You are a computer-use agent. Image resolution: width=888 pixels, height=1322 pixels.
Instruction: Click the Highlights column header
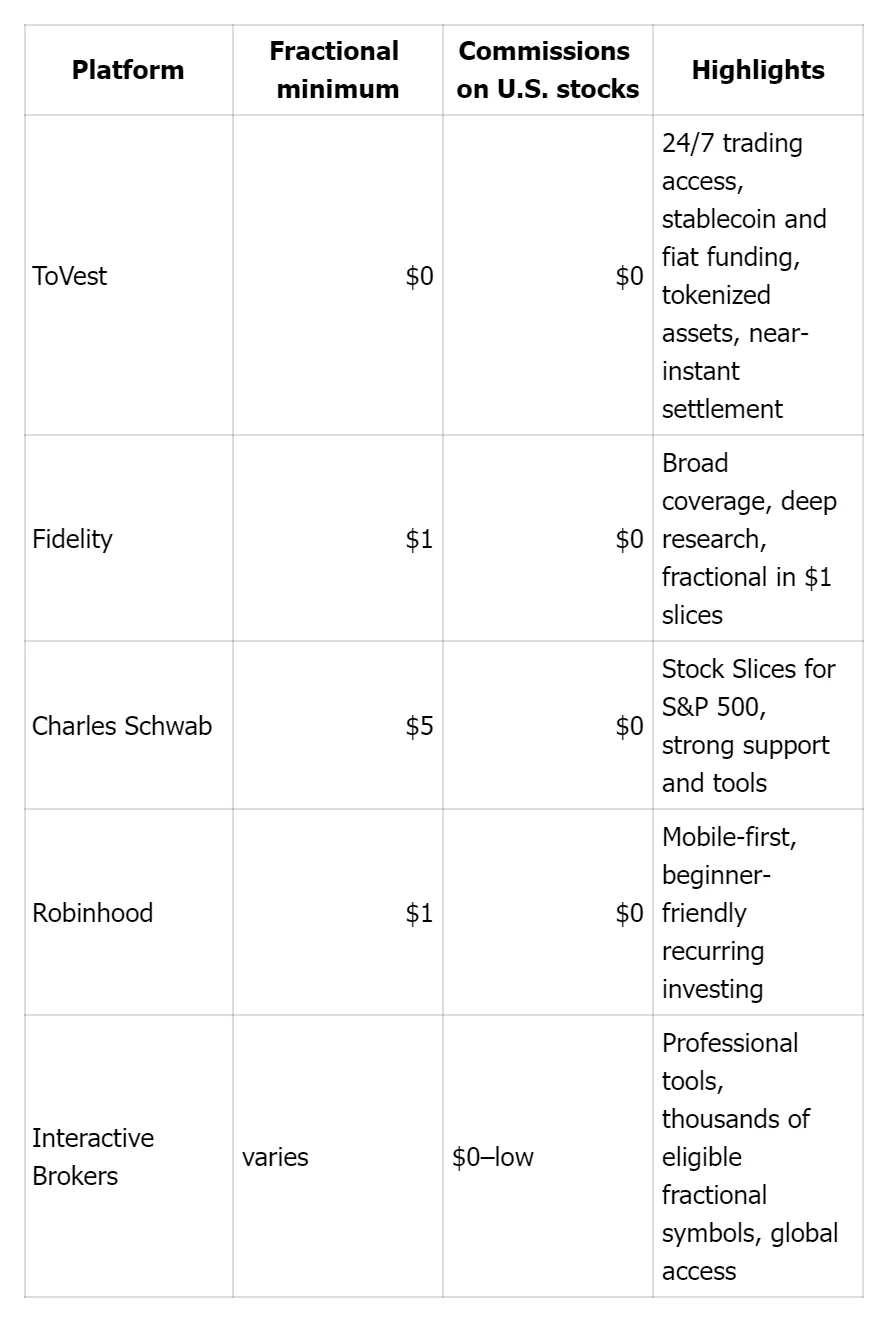click(x=758, y=70)
